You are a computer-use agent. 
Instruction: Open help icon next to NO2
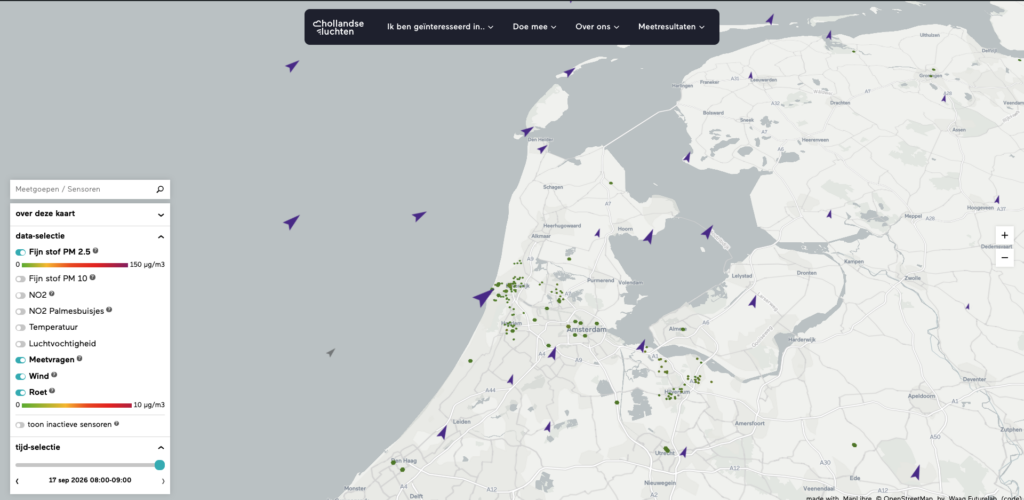click(x=52, y=294)
